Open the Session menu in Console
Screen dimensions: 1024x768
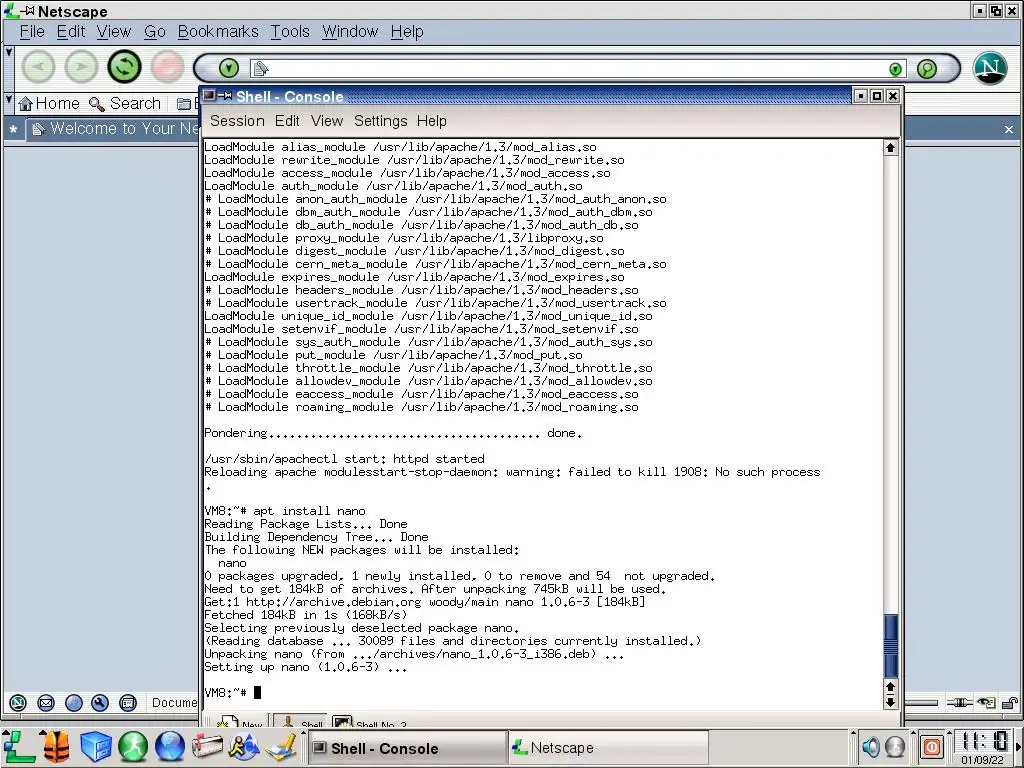(x=237, y=121)
